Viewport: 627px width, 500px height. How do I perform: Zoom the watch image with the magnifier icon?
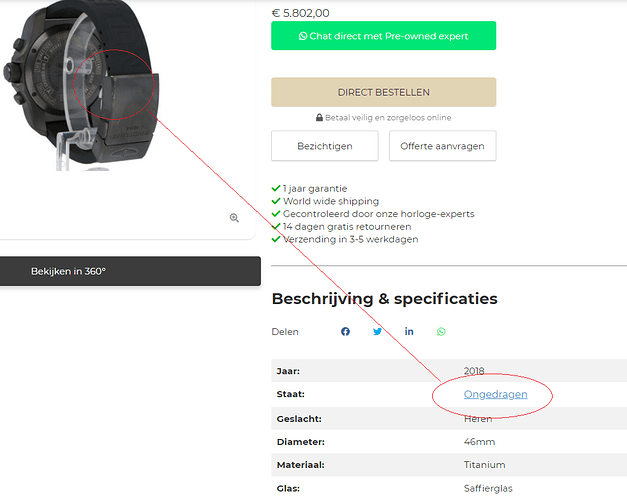[x=234, y=217]
